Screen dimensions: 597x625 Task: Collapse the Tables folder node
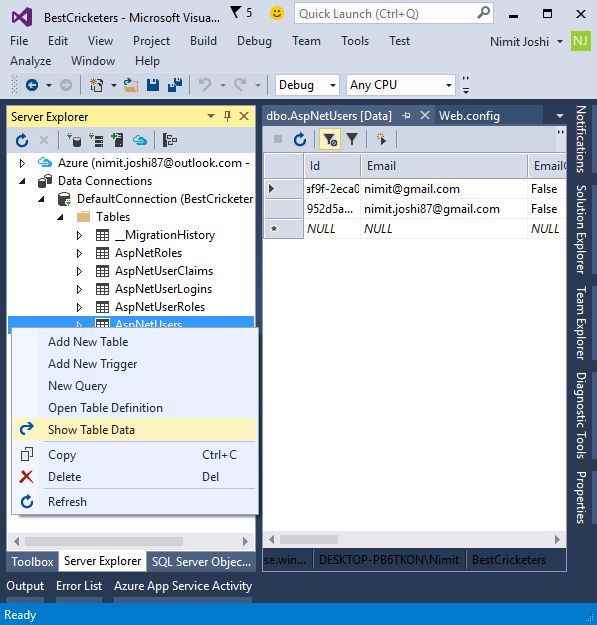60,217
